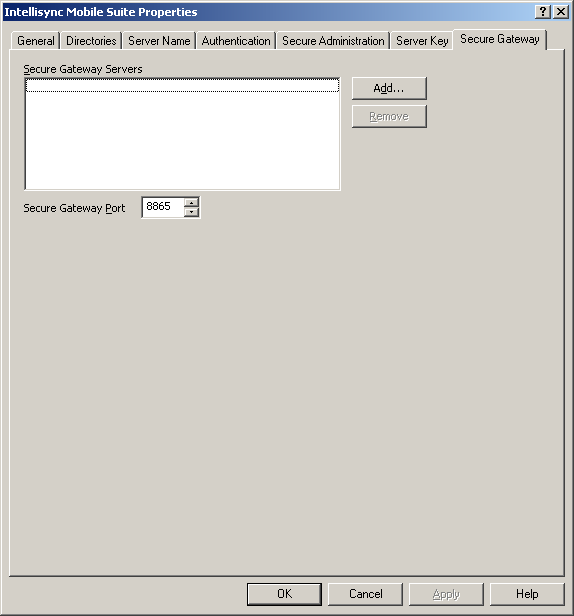Click the Secure Gateway Port value field

click(x=163, y=207)
